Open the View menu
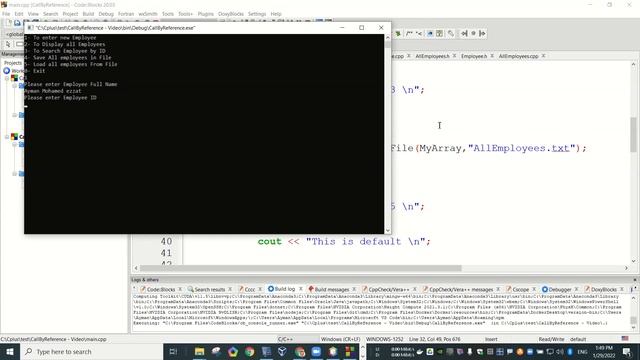The width and height of the screenshot is (640, 360). (33, 14)
